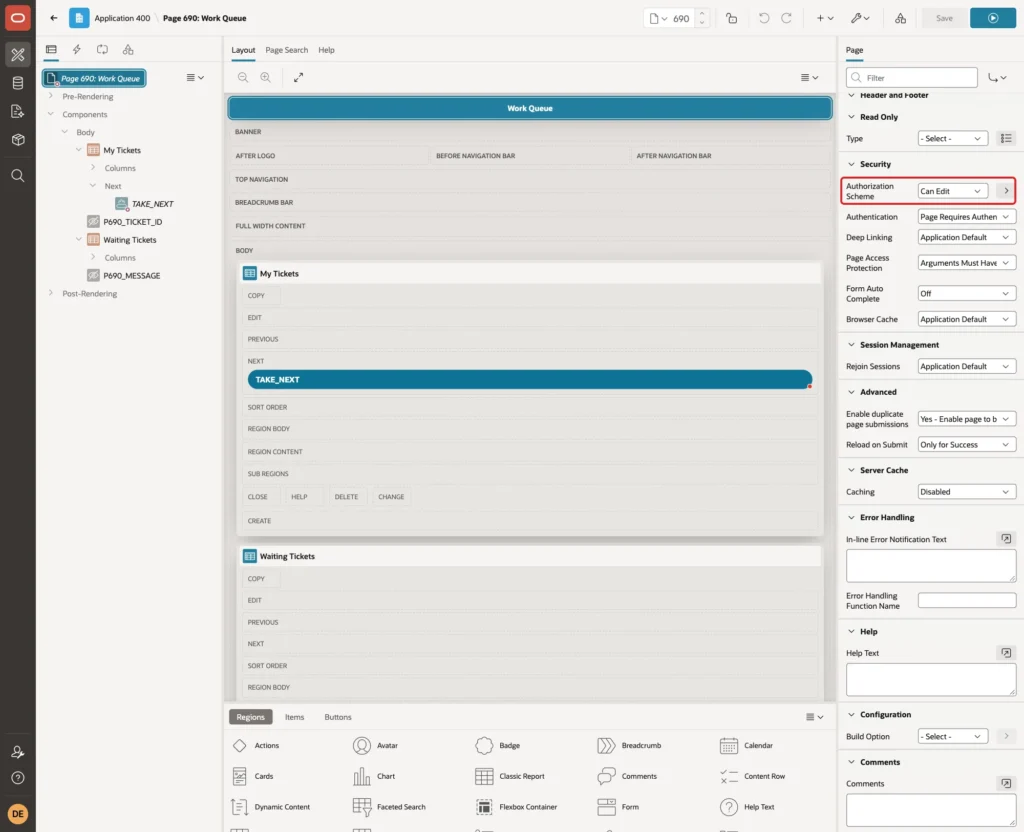Expand Post-Rendering tree node
The image size is (1024, 832).
[x=50, y=293]
